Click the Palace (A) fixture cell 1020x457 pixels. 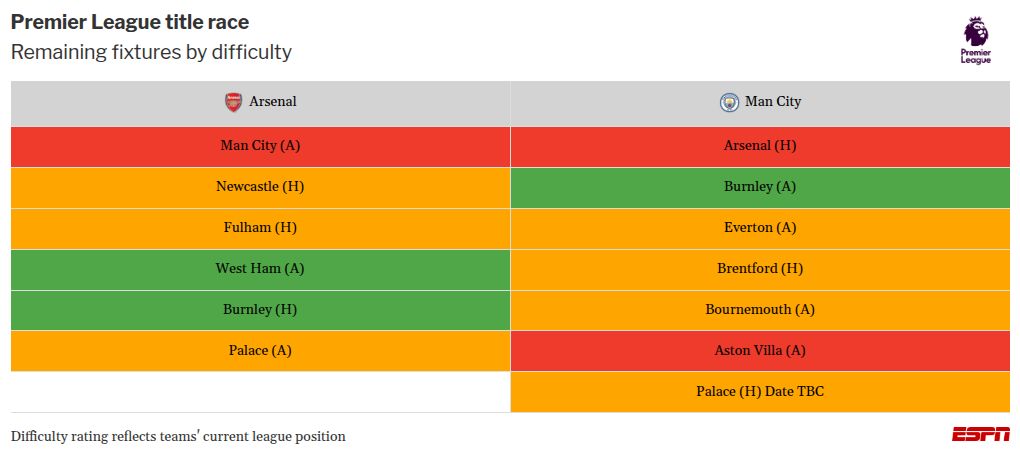[260, 351]
